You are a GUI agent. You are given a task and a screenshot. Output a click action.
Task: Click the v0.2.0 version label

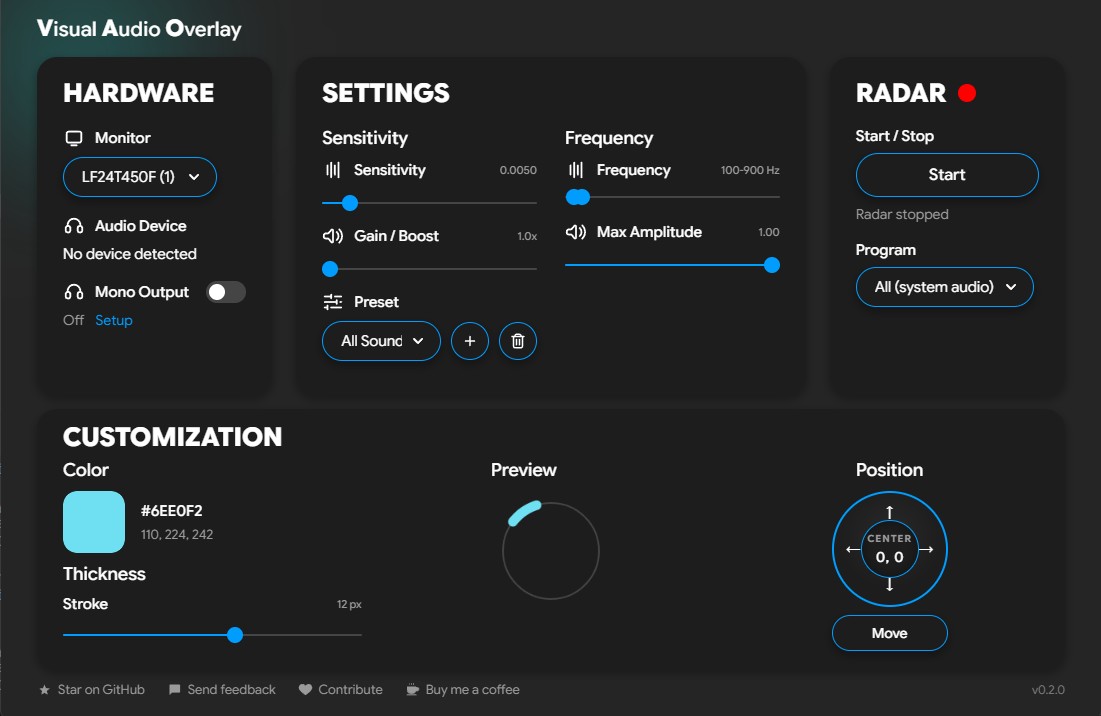click(1048, 690)
